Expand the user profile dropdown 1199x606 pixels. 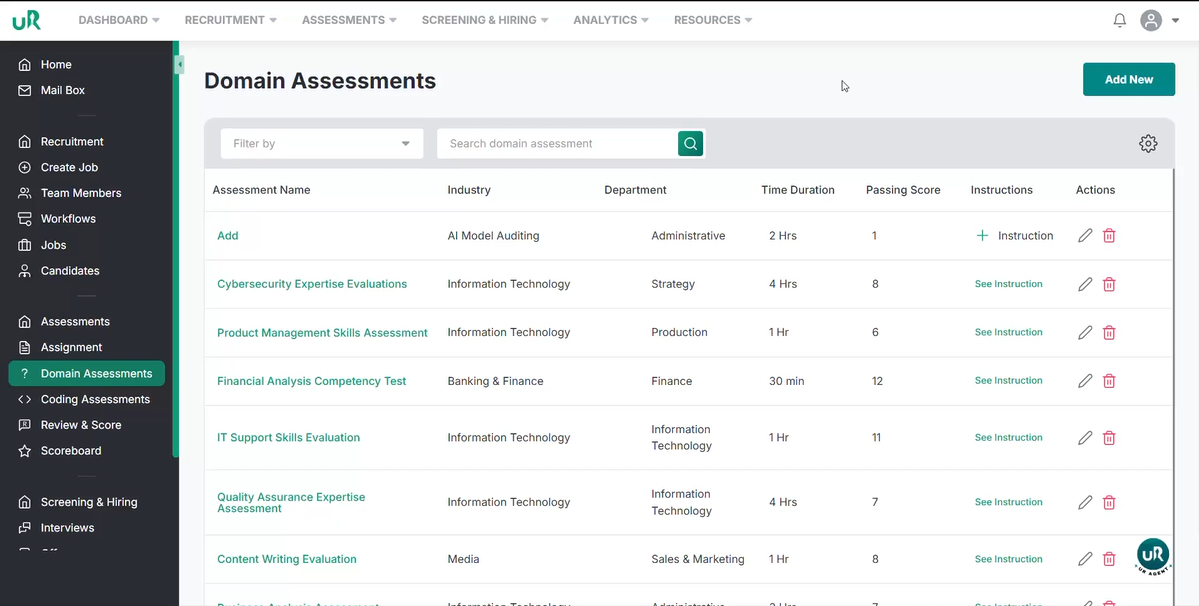click(x=1160, y=20)
